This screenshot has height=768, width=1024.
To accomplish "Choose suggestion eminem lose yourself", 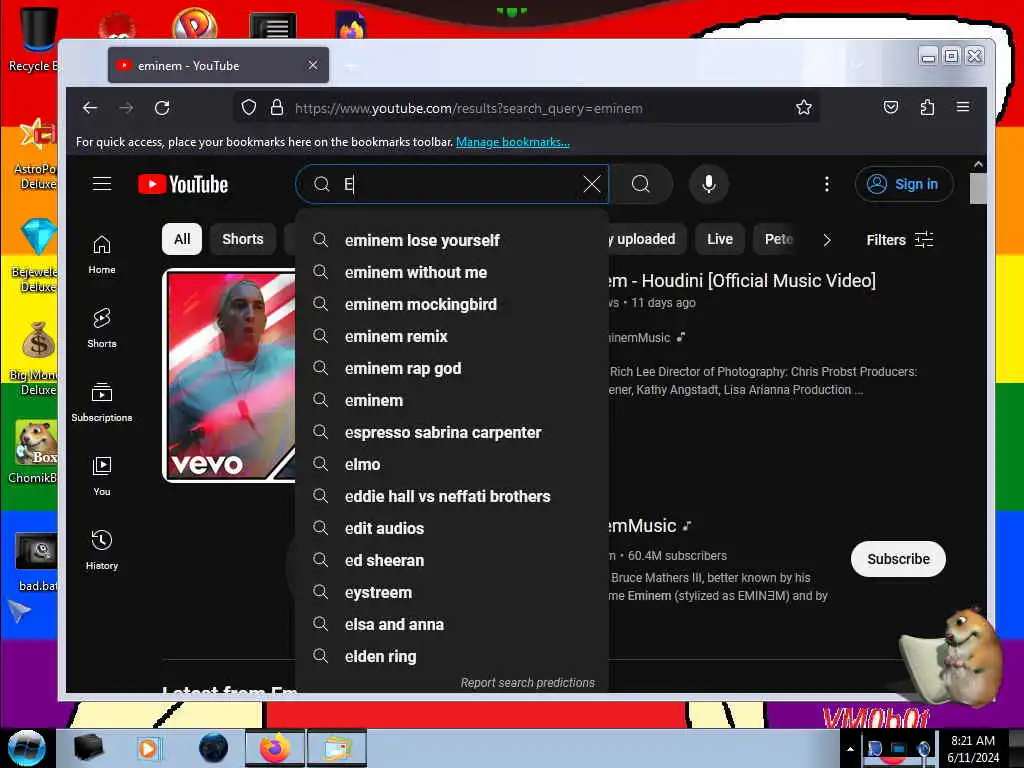I will tap(452, 240).
